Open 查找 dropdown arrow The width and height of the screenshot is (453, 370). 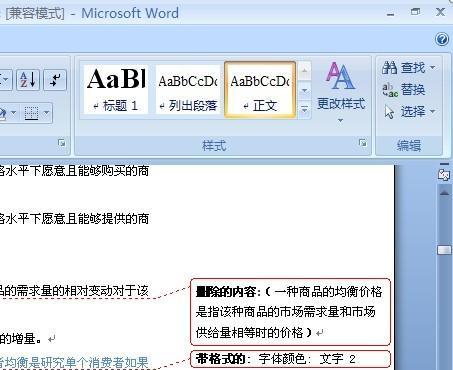pyautogui.click(x=432, y=68)
